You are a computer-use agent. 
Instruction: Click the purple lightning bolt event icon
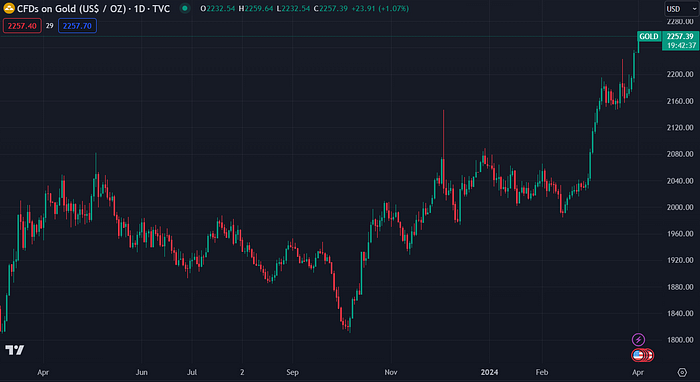[638, 340]
